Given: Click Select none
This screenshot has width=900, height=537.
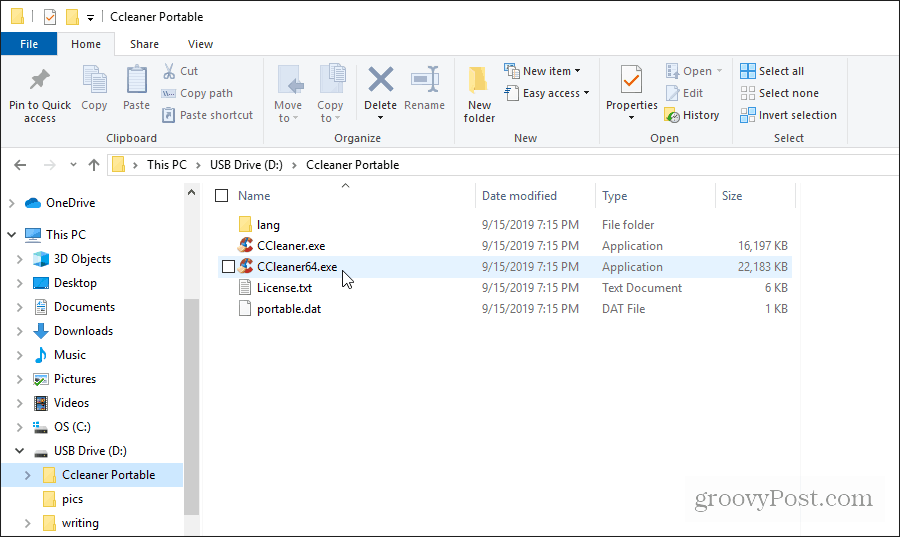Looking at the screenshot, I should [779, 93].
